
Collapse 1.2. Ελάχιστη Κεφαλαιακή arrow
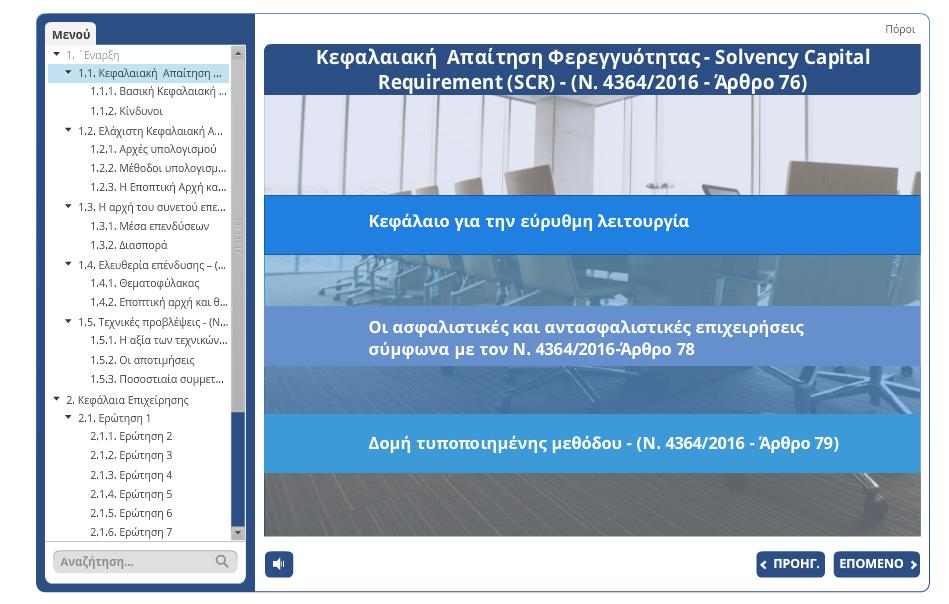pyautogui.click(x=68, y=130)
